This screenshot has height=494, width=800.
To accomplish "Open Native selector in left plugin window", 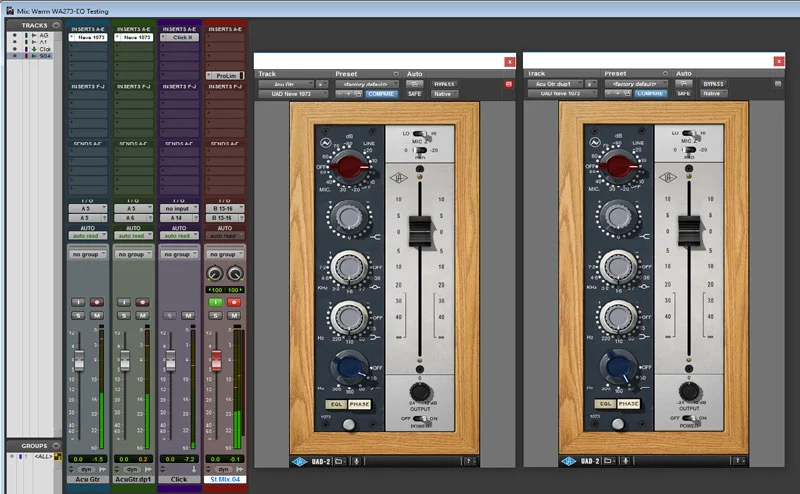I will tap(445, 94).
